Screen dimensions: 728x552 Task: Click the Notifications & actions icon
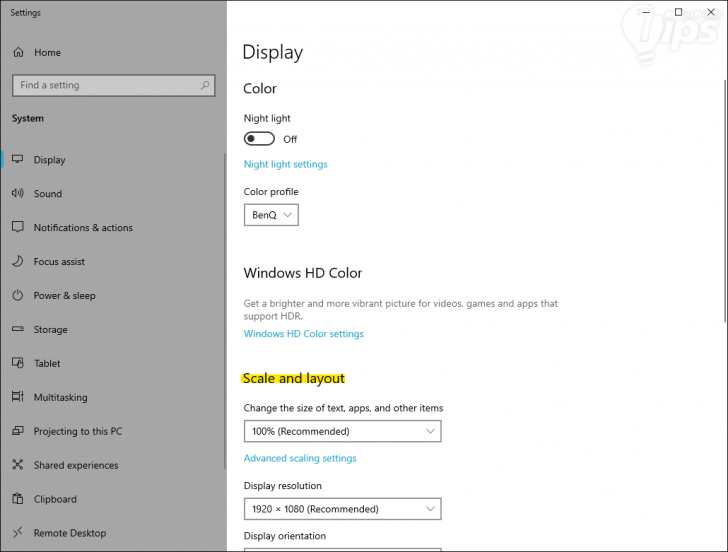click(17, 228)
